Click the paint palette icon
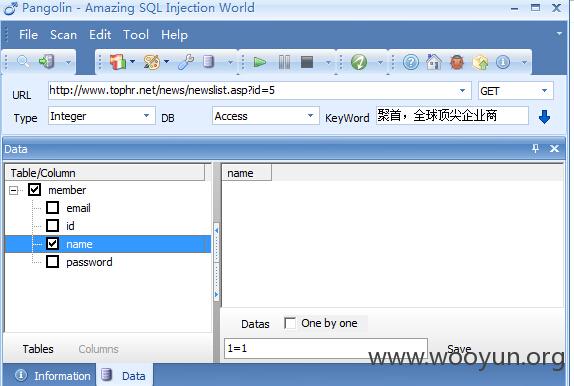Image resolution: width=574 pixels, height=386 pixels. click(x=152, y=62)
